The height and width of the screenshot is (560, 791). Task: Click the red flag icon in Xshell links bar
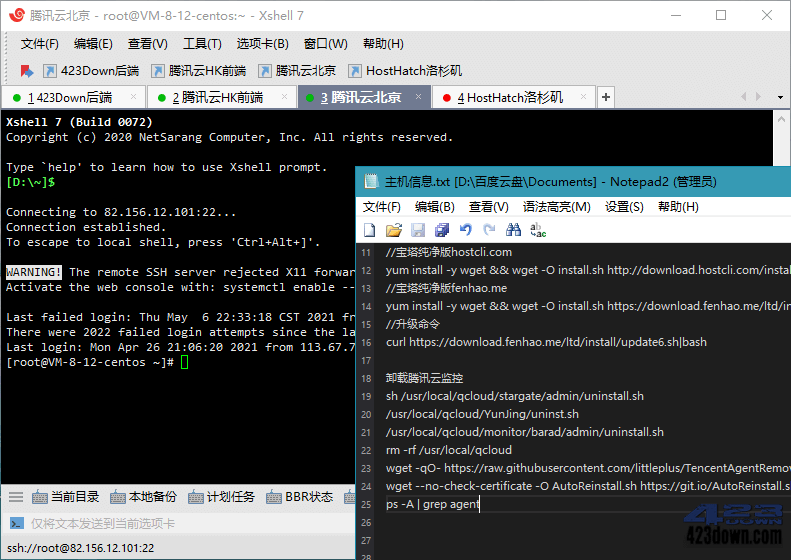[26, 71]
